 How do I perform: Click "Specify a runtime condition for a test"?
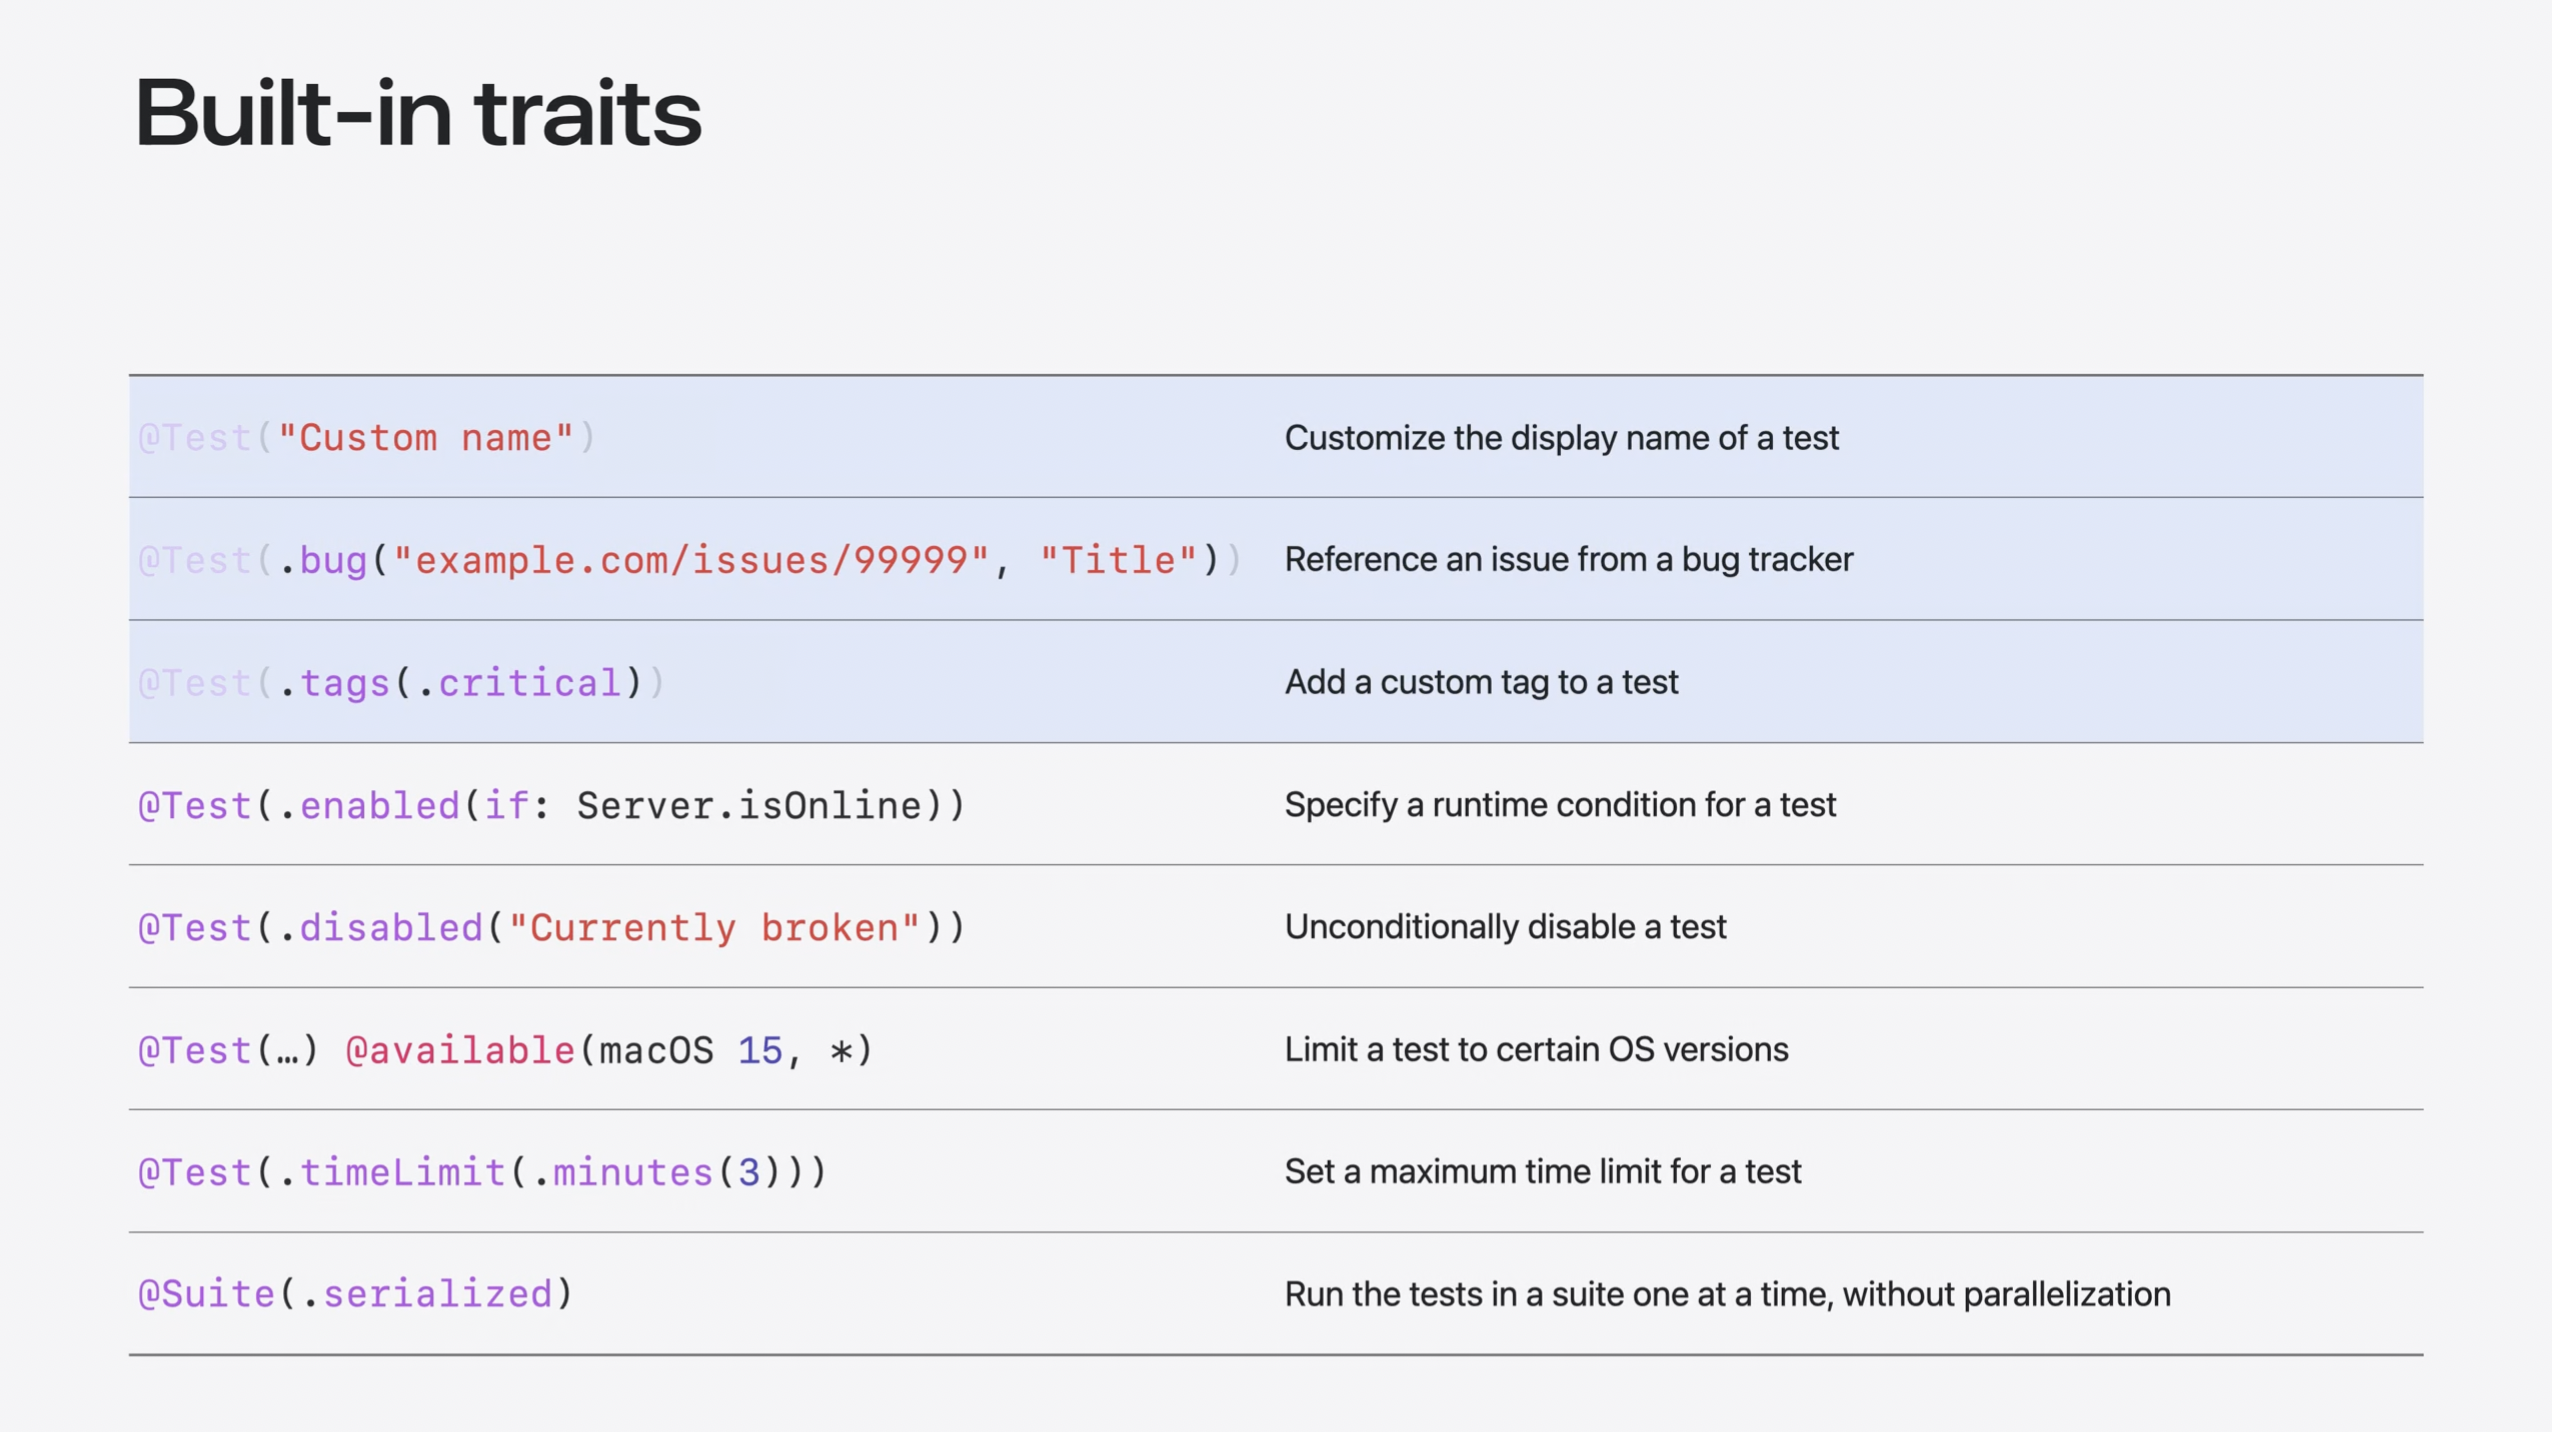tap(1560, 805)
